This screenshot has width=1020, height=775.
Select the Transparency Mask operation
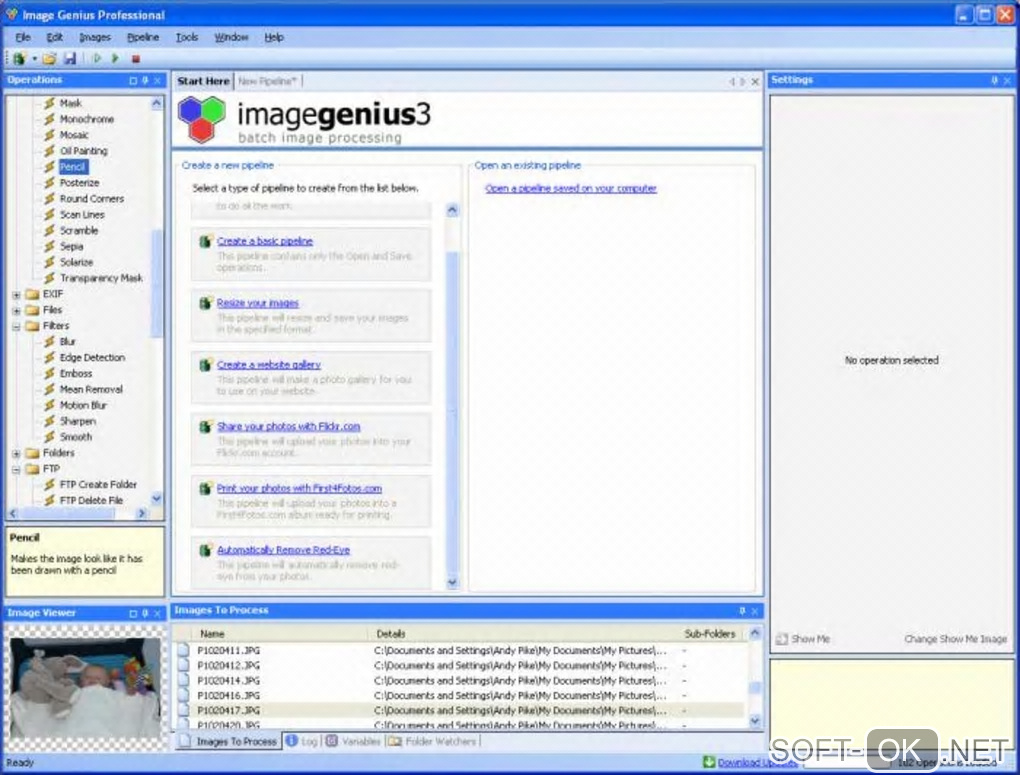tap(101, 278)
